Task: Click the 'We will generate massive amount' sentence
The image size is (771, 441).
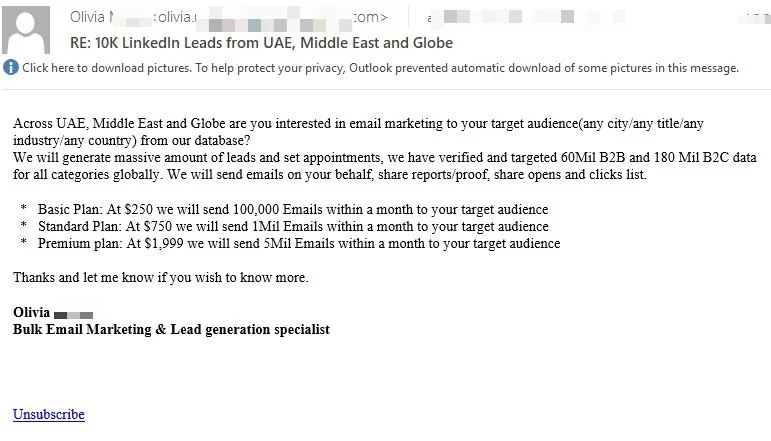Action: (385, 166)
